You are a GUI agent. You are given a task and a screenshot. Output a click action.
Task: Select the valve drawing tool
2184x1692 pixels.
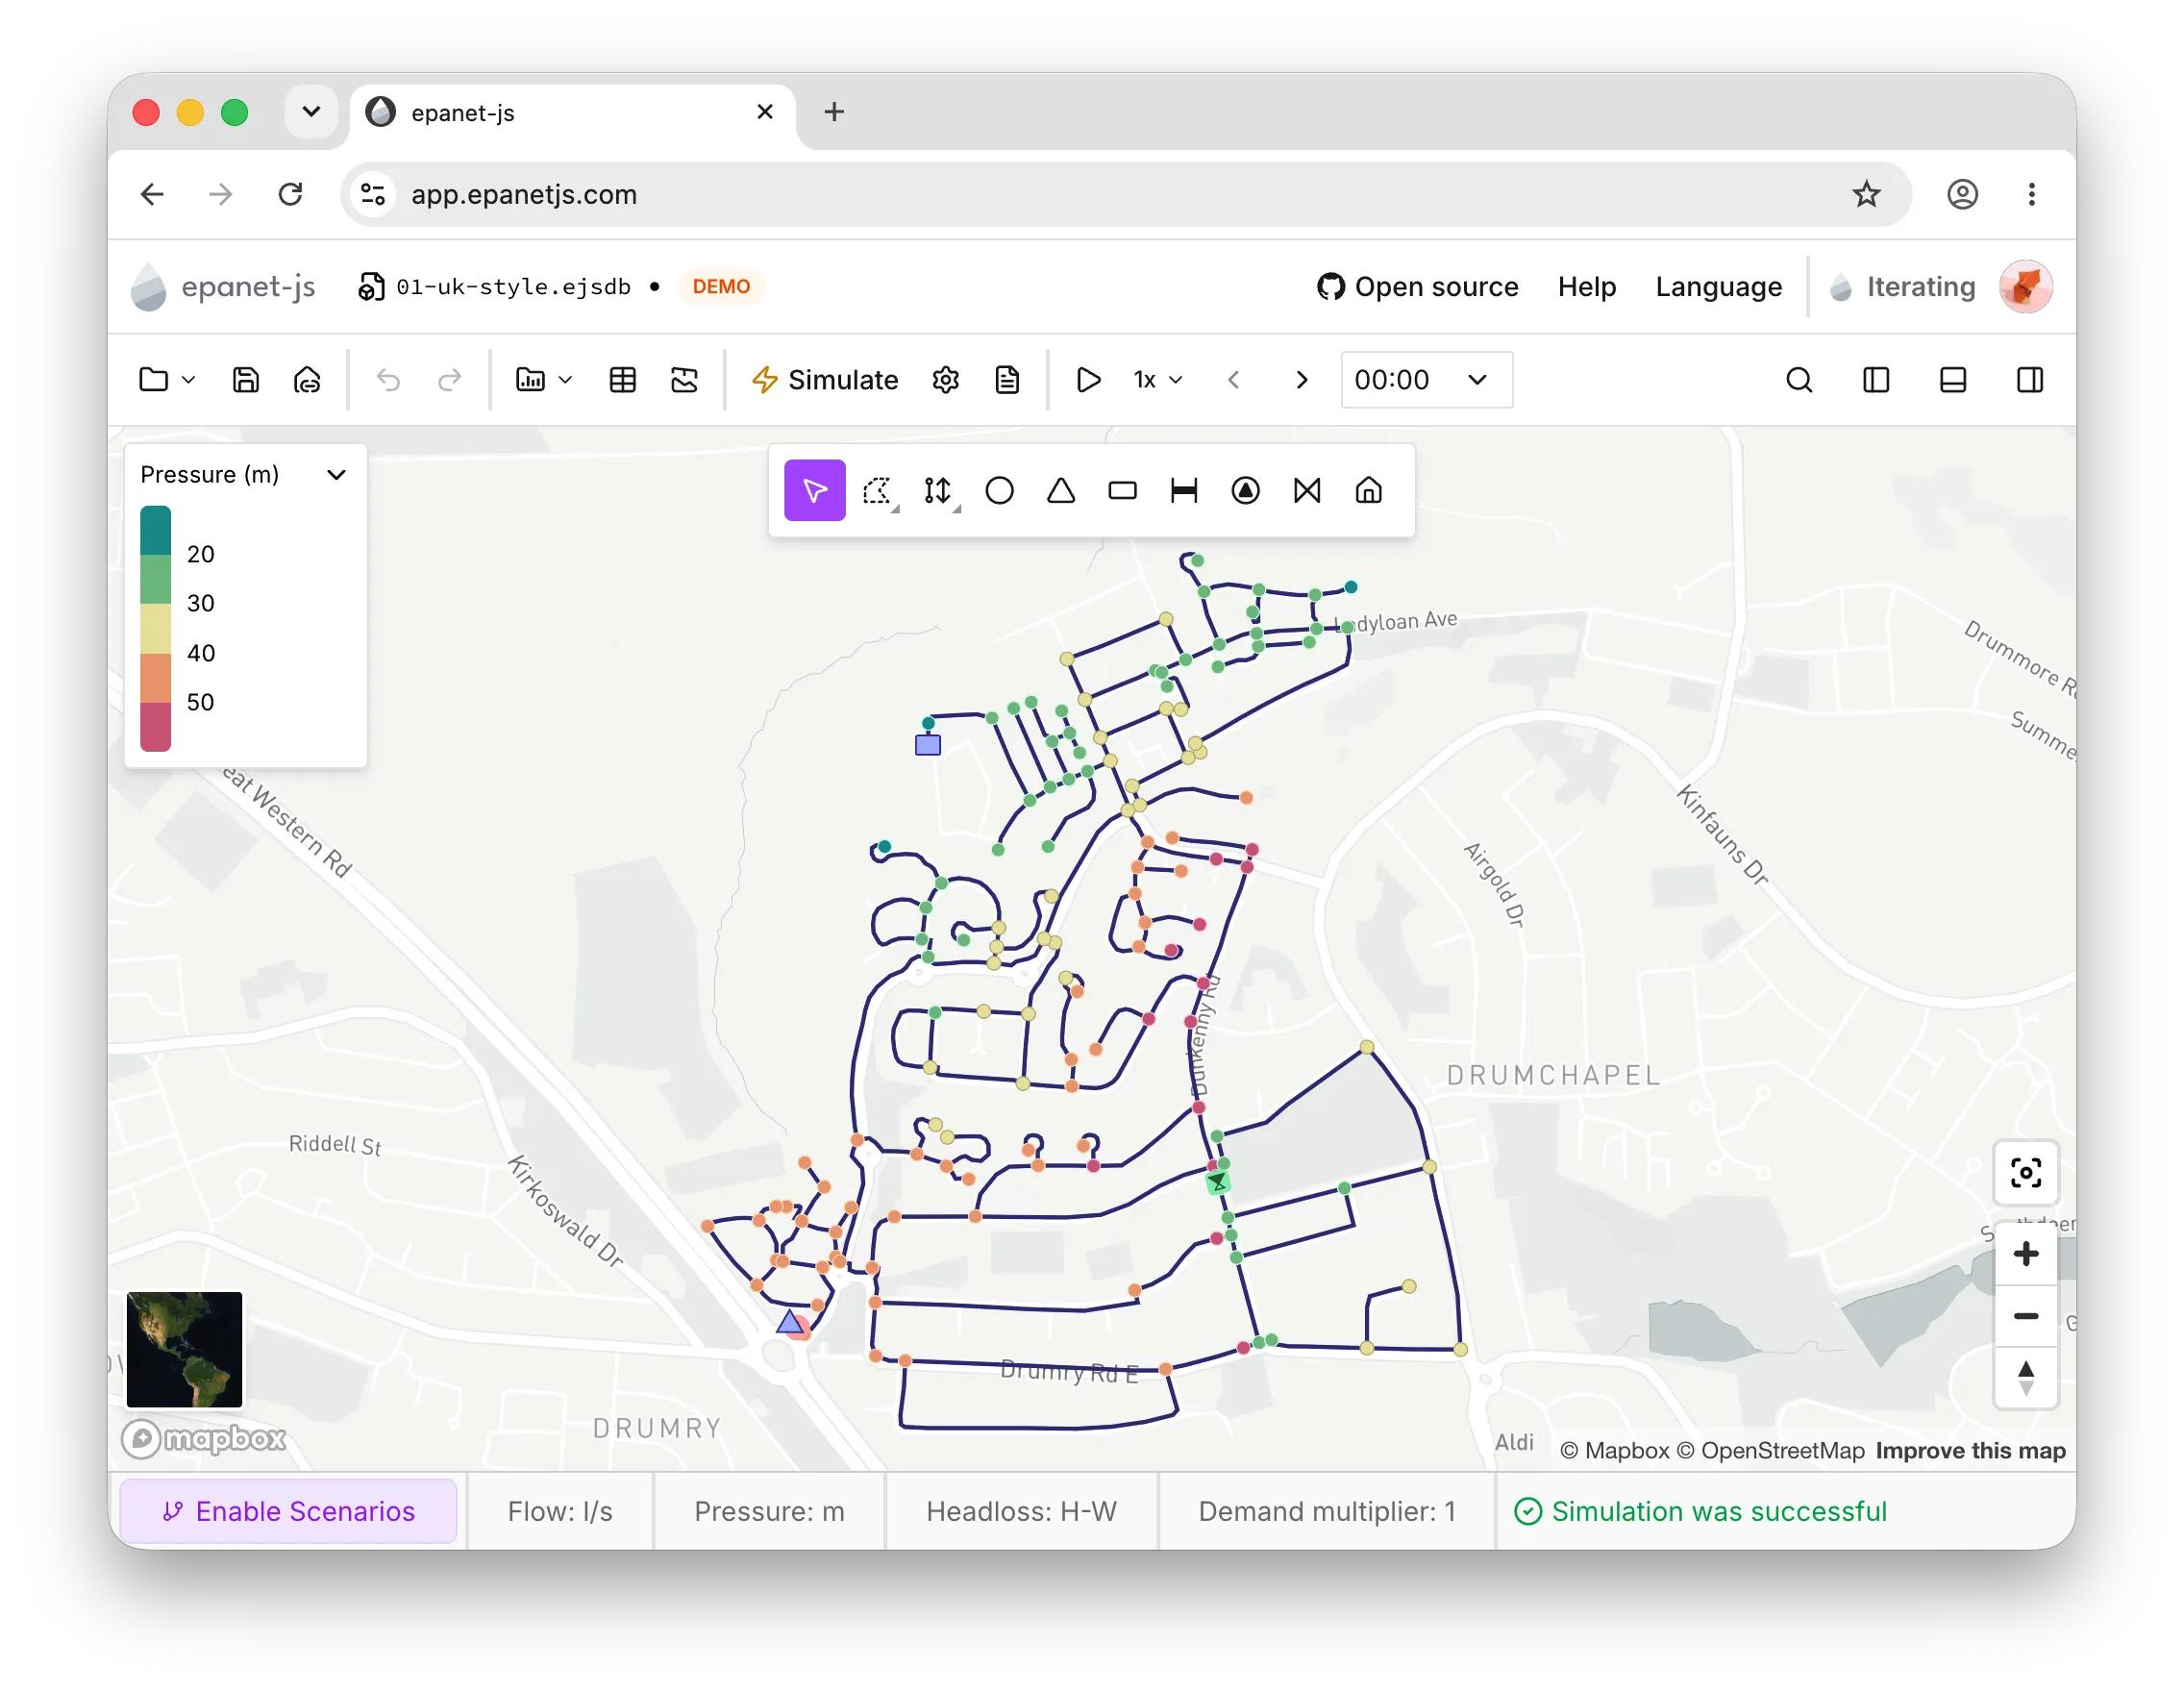coord(1307,491)
